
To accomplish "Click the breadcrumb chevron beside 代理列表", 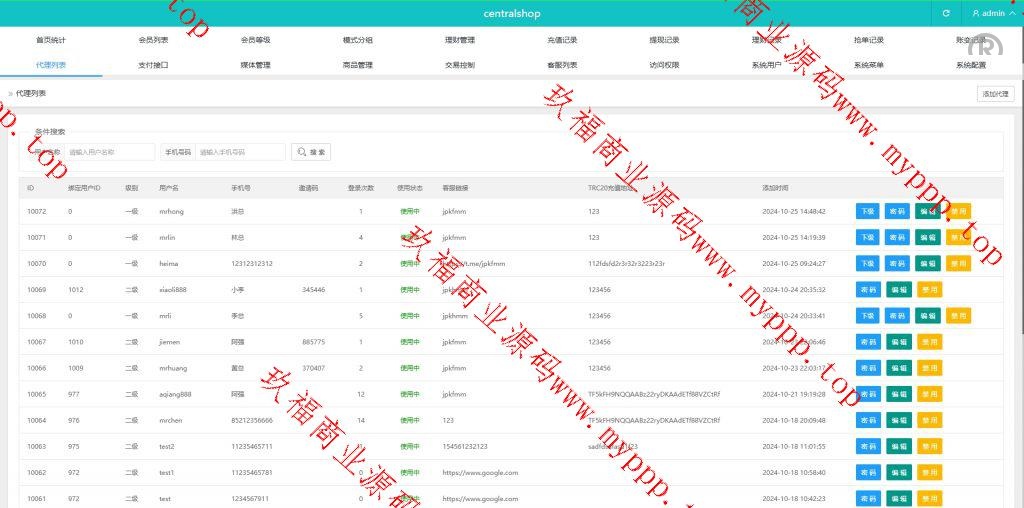I will 10,93.
